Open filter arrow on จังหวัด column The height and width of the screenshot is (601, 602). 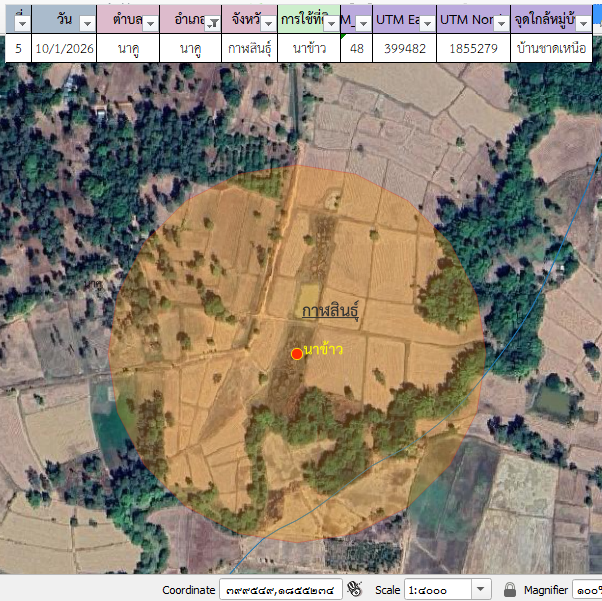tap(267, 23)
